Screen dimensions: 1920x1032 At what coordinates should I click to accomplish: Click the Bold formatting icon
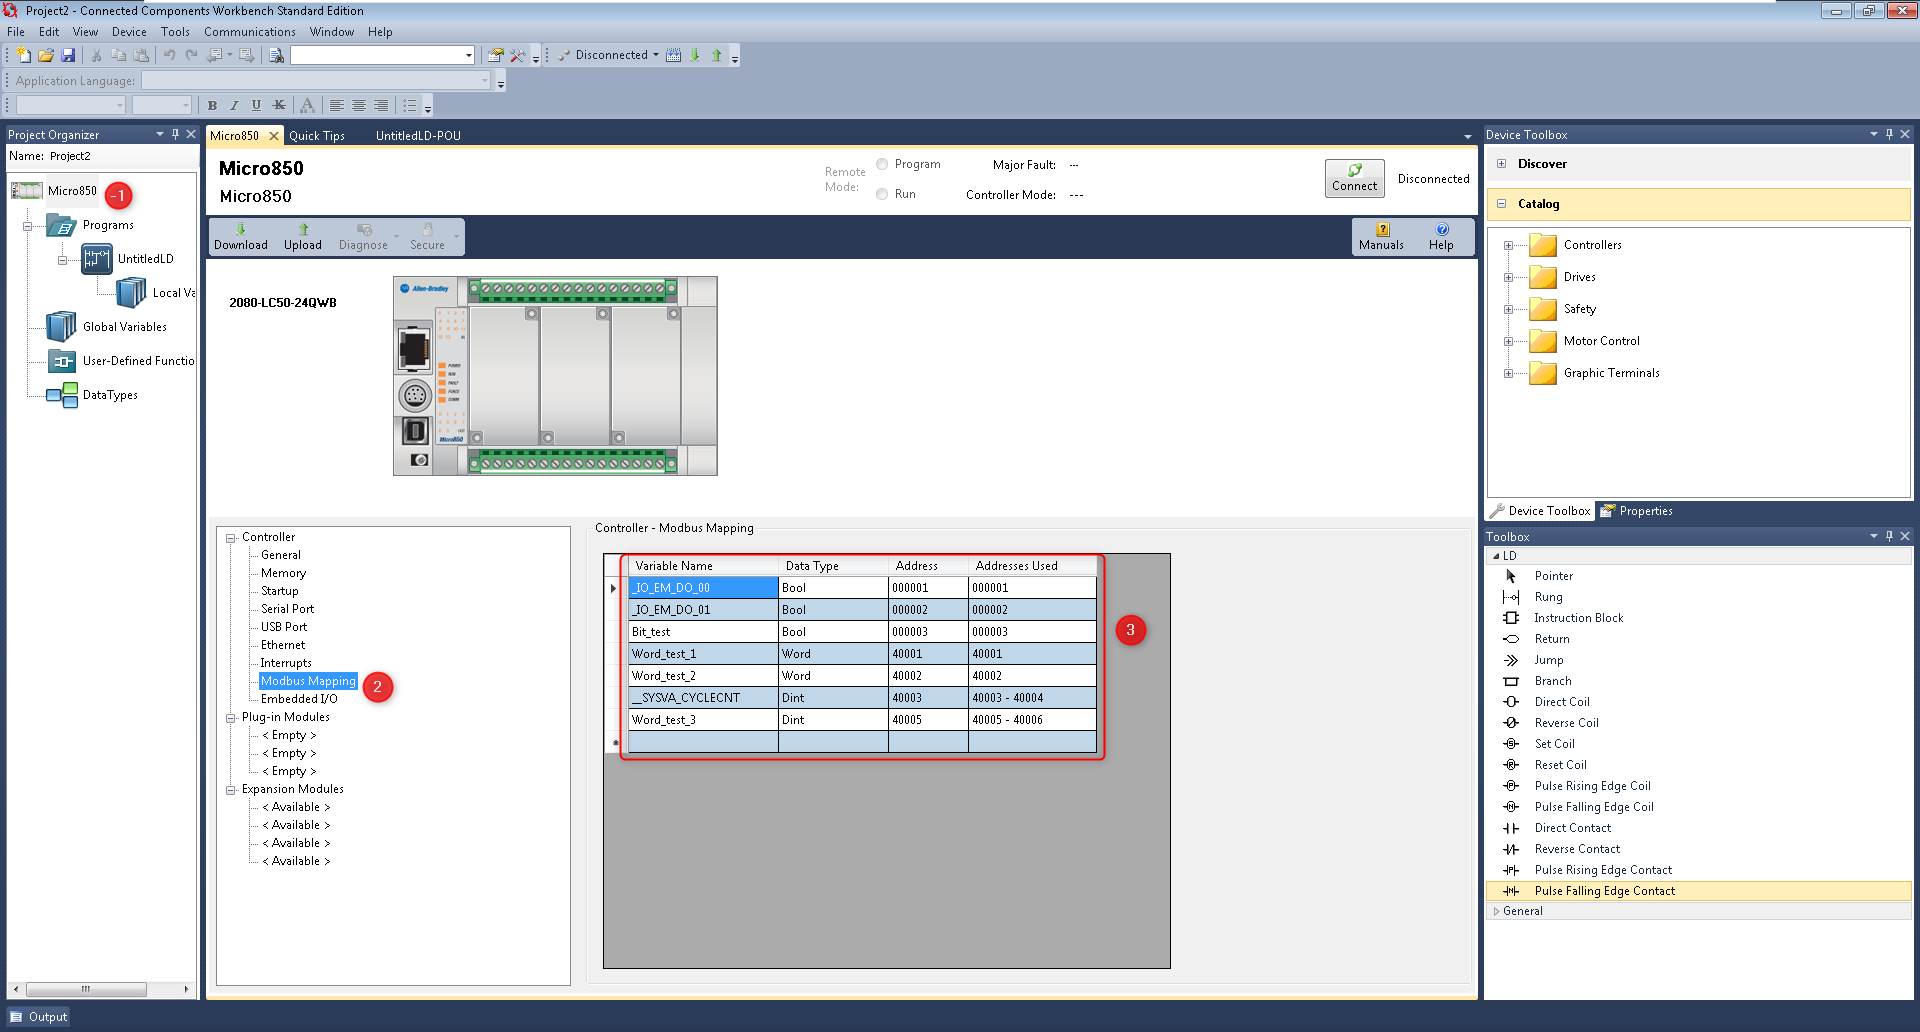tap(212, 105)
